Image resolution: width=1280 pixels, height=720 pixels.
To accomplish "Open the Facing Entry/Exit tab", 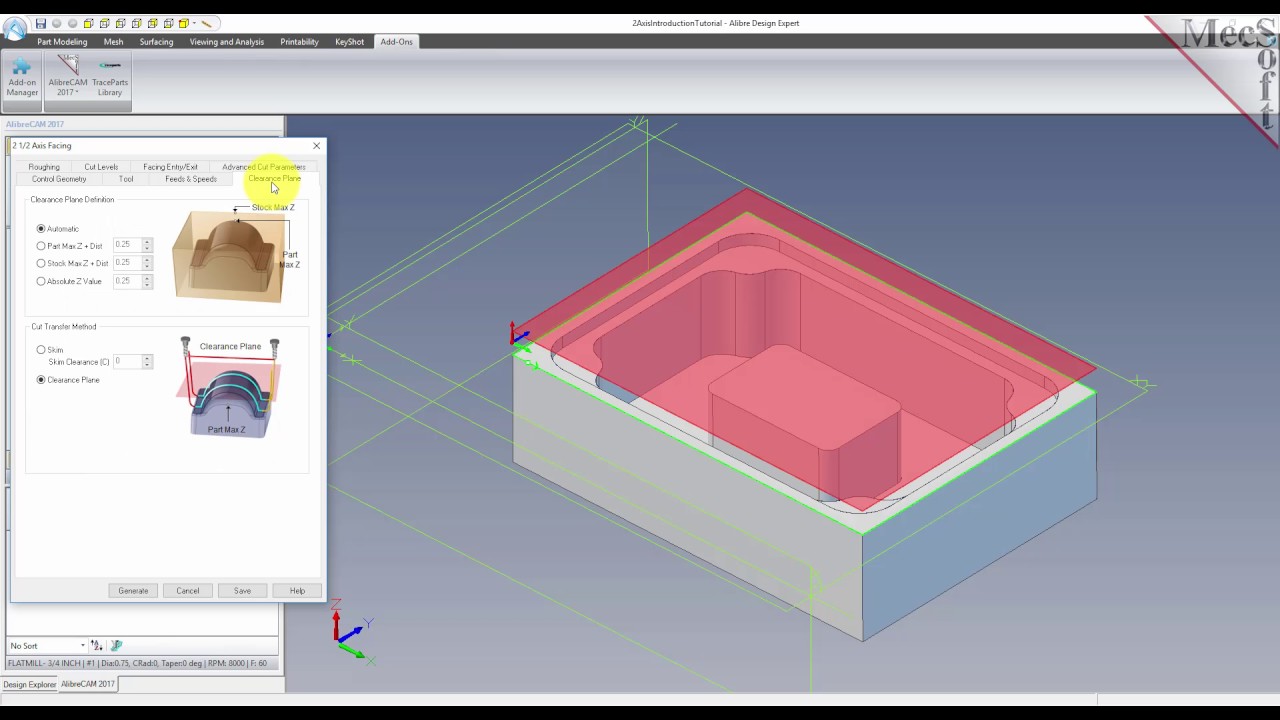I will (x=170, y=167).
